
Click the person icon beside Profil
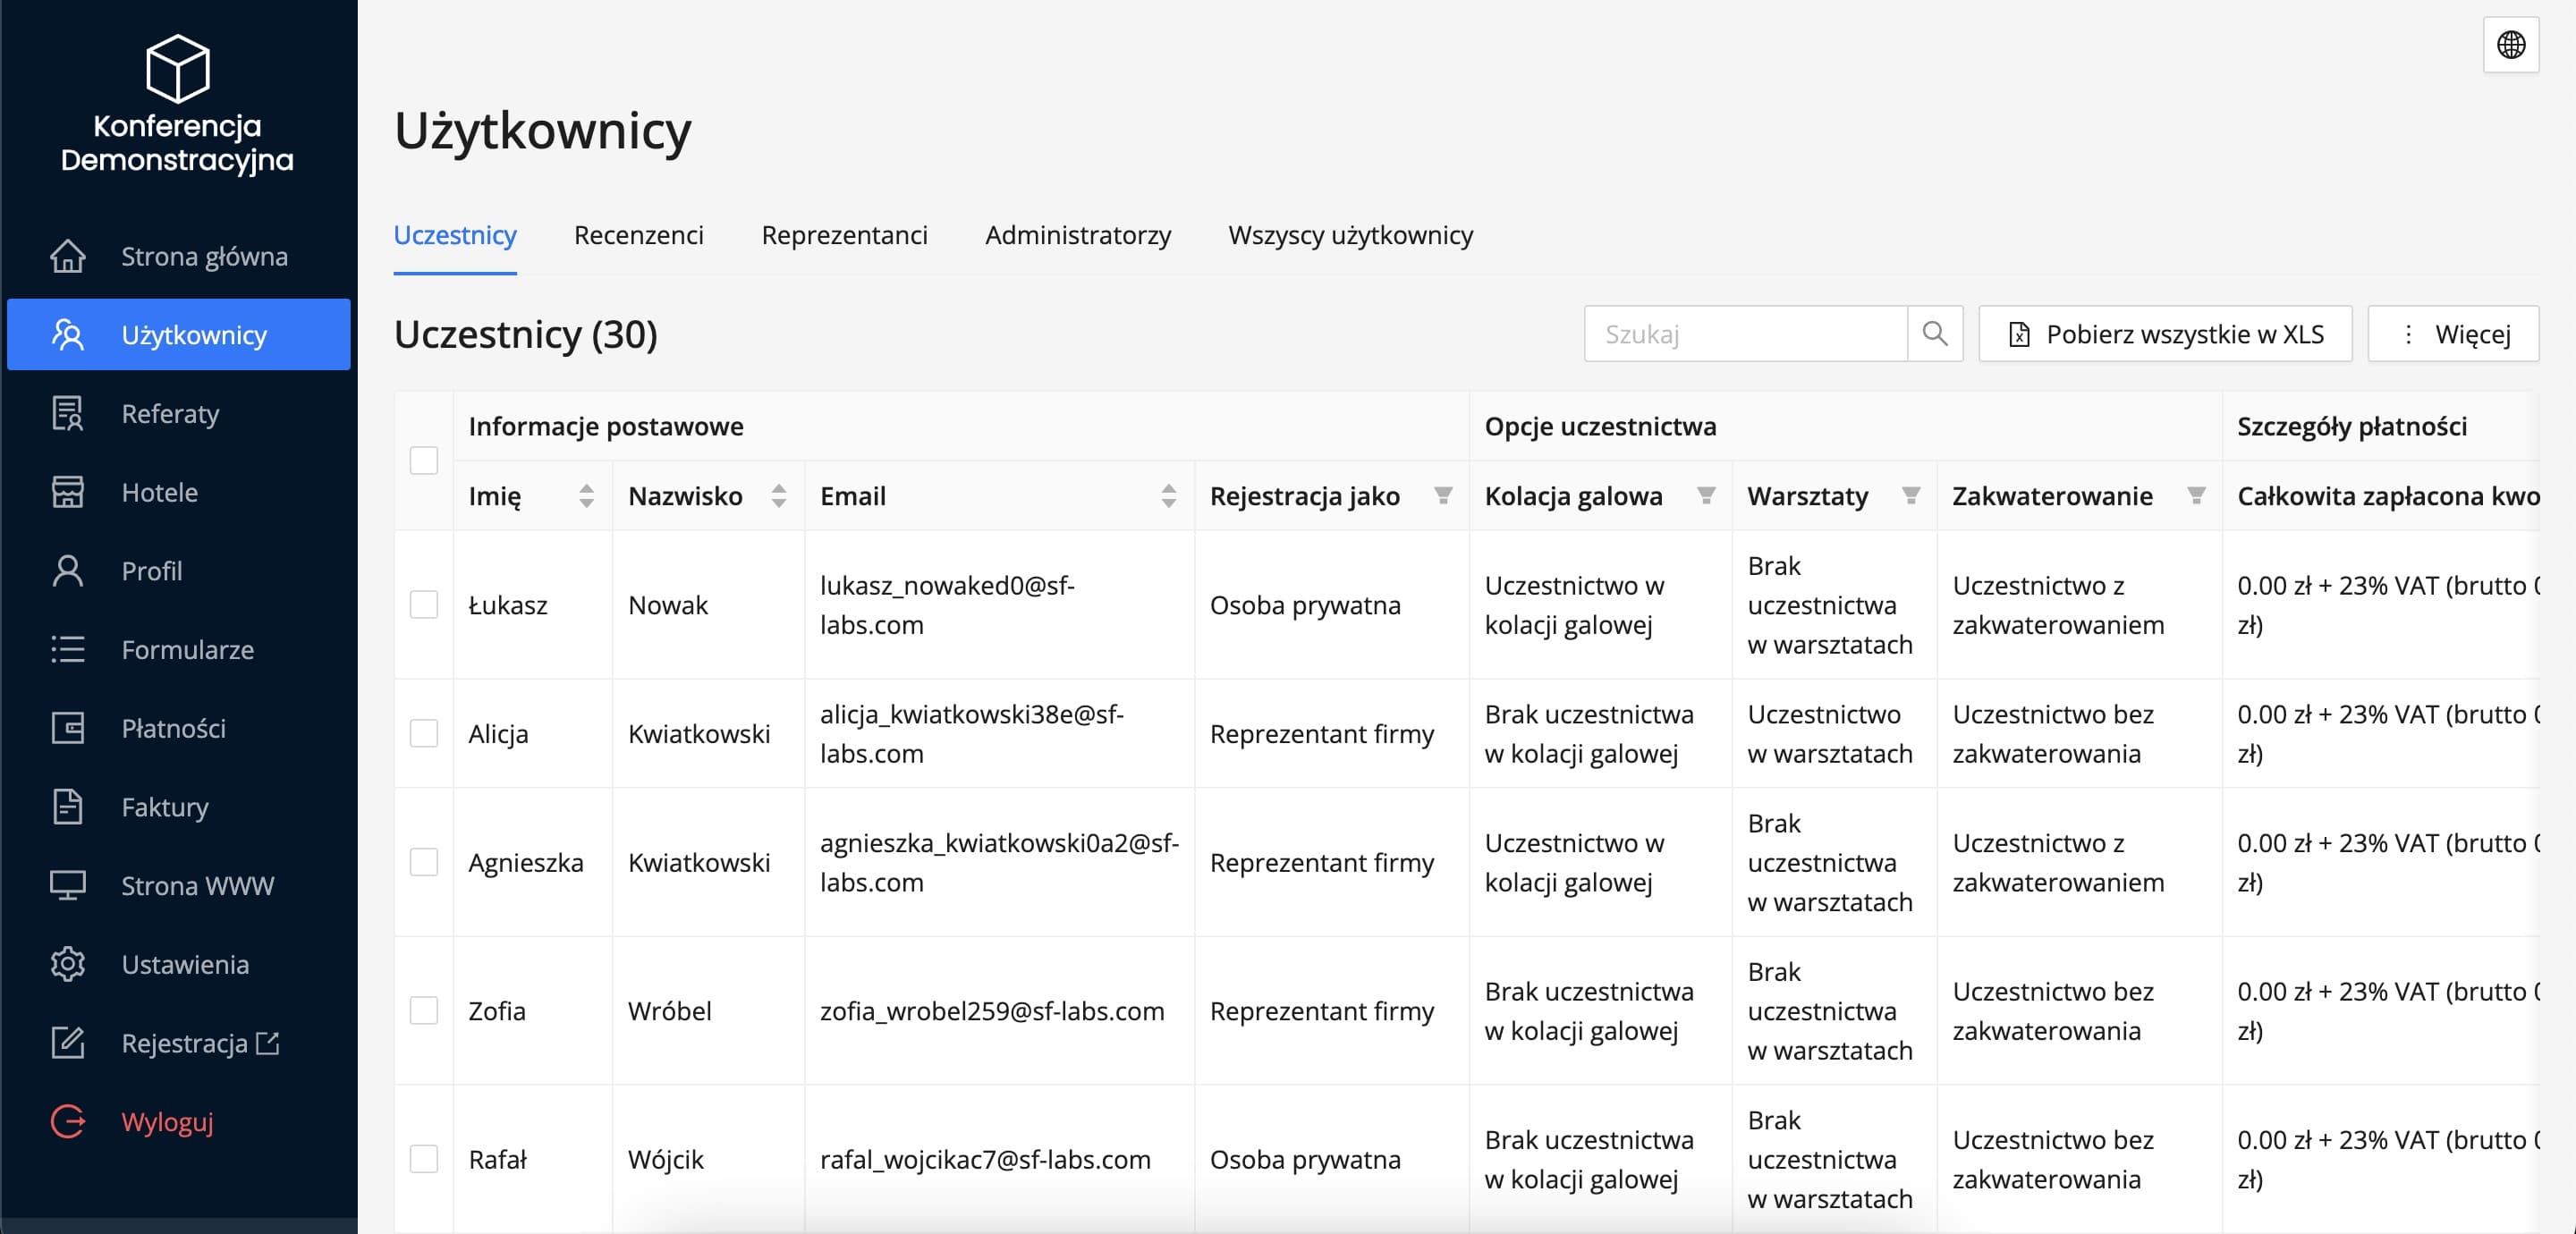(x=68, y=570)
